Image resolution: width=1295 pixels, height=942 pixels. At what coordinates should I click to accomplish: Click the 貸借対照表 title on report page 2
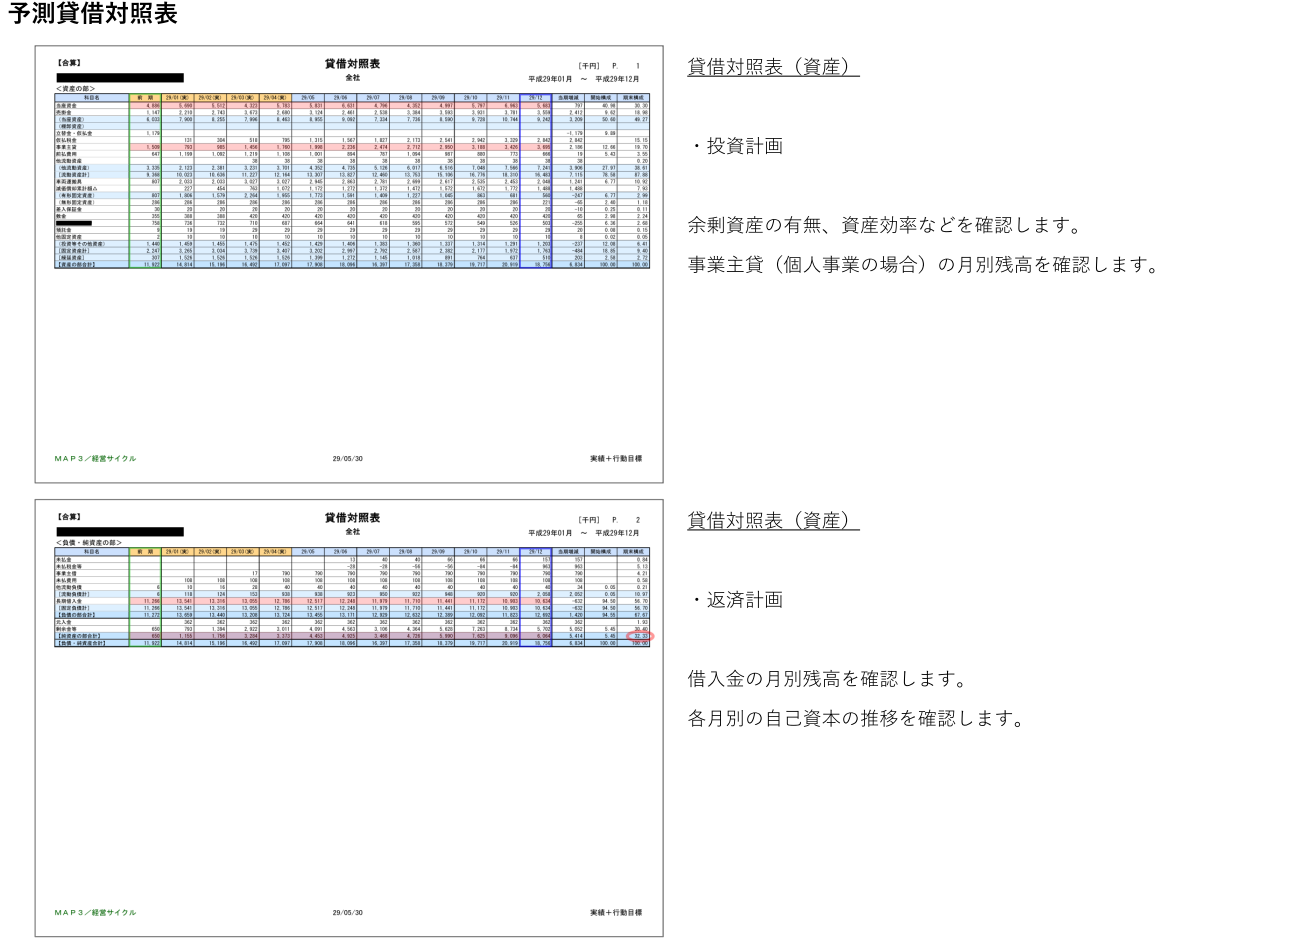[352, 517]
